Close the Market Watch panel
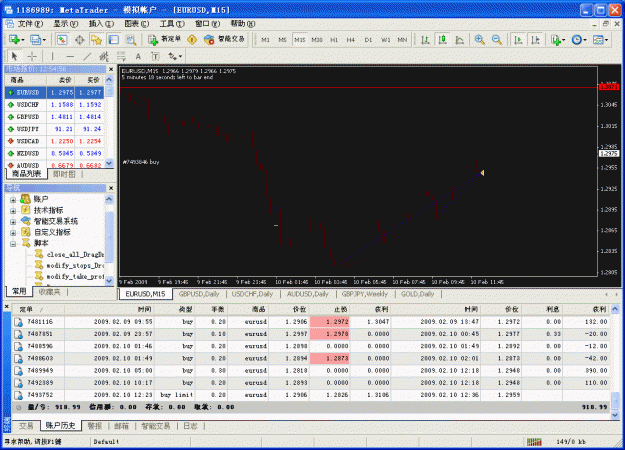 tap(111, 69)
